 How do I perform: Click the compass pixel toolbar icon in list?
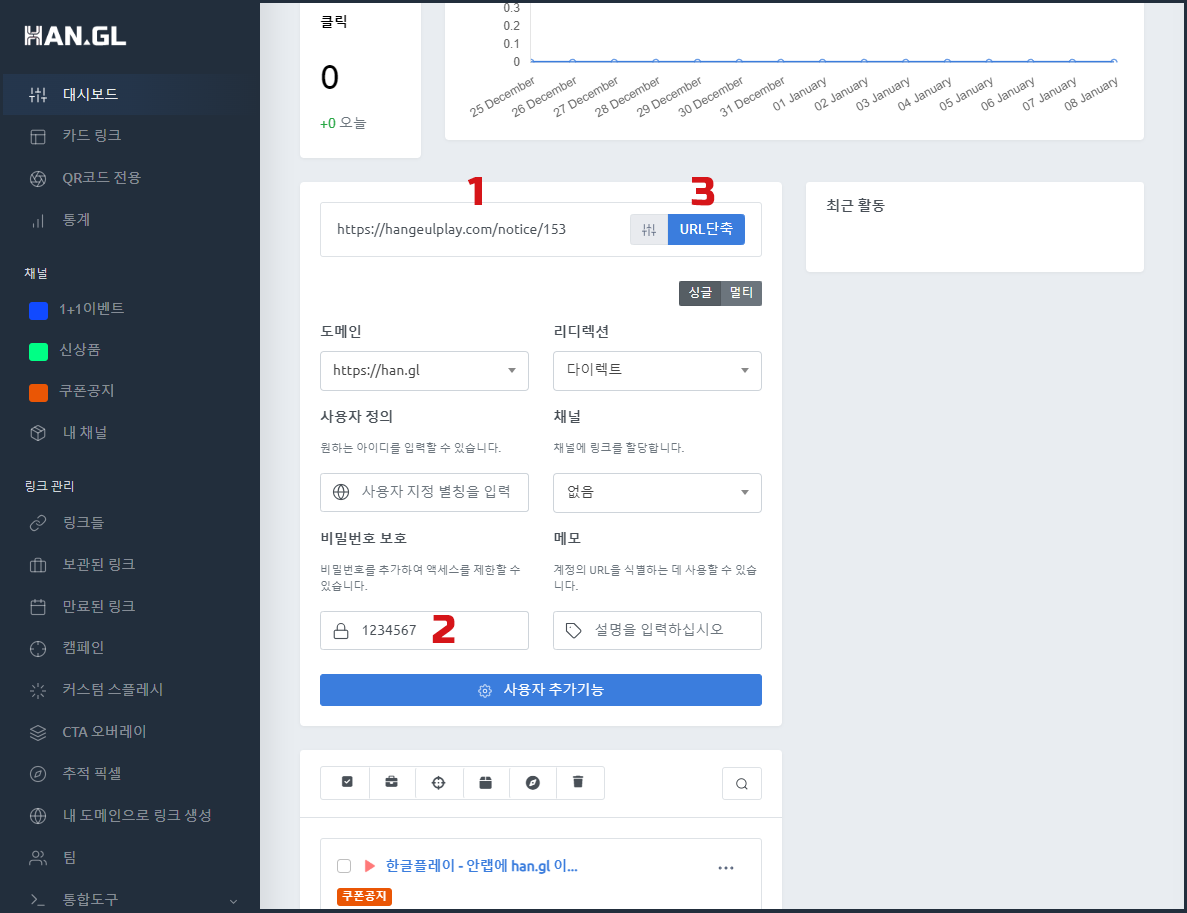point(533,783)
